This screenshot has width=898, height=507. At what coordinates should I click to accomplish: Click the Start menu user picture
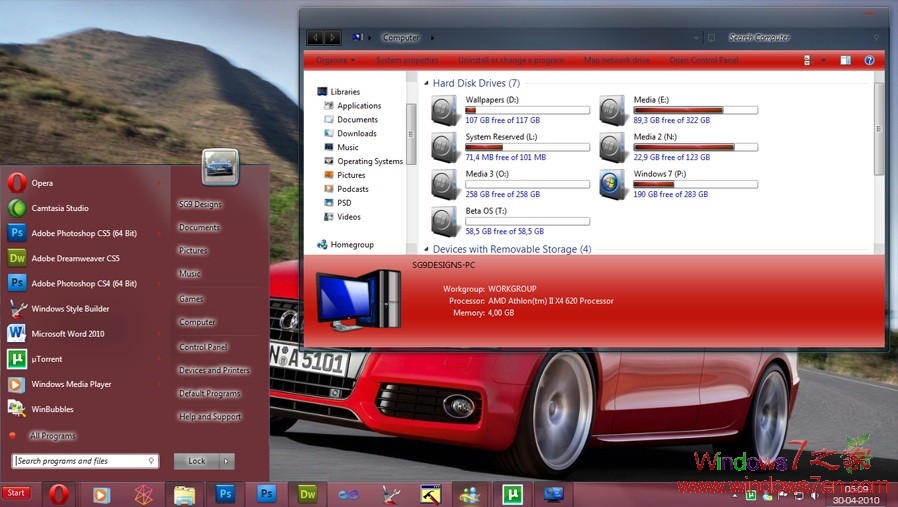click(x=220, y=167)
